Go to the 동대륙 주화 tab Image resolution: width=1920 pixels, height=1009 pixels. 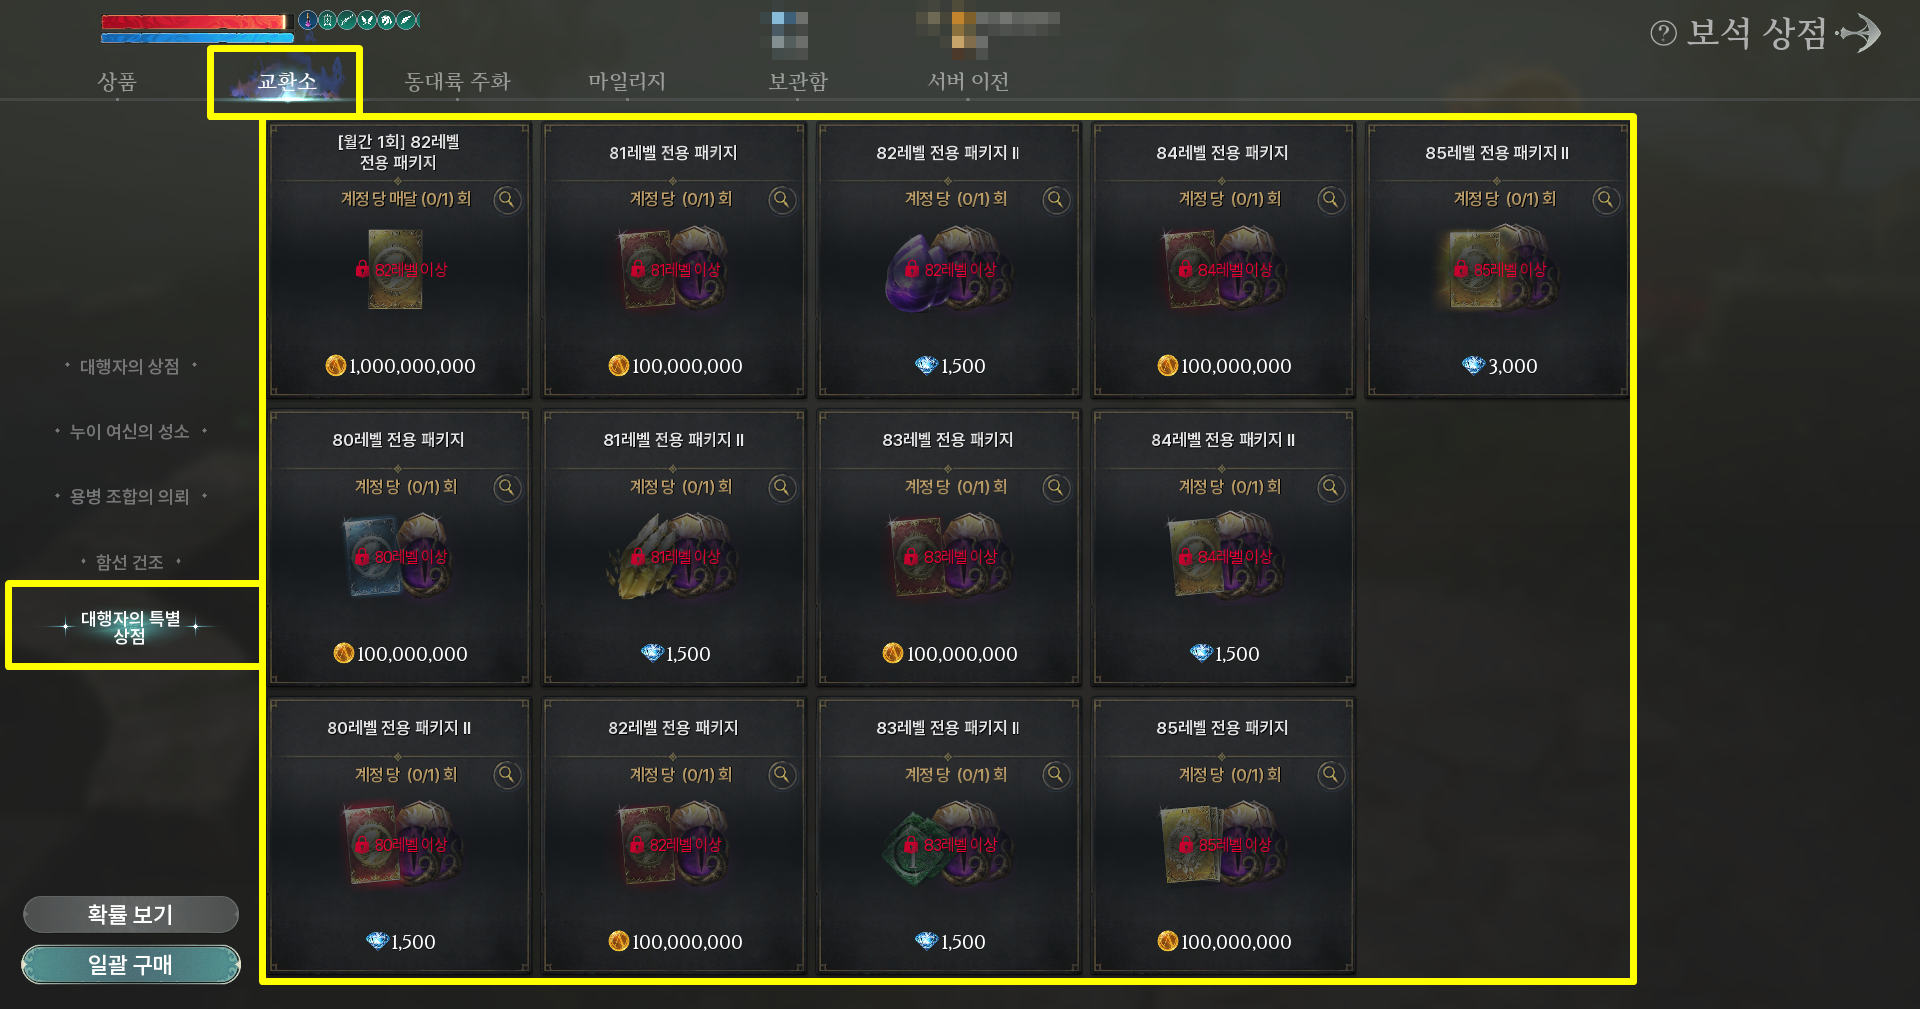tap(457, 82)
